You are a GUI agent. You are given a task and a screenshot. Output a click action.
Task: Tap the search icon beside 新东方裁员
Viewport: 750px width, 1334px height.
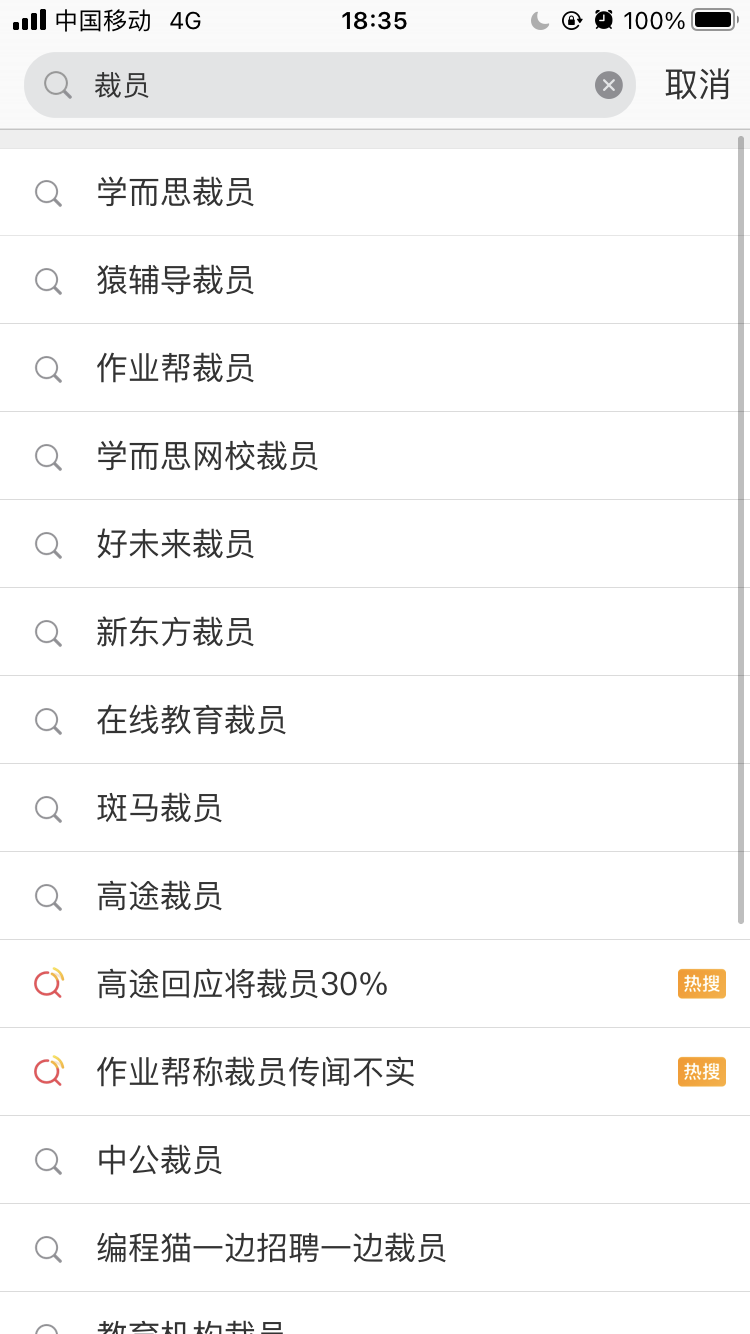coord(48,633)
